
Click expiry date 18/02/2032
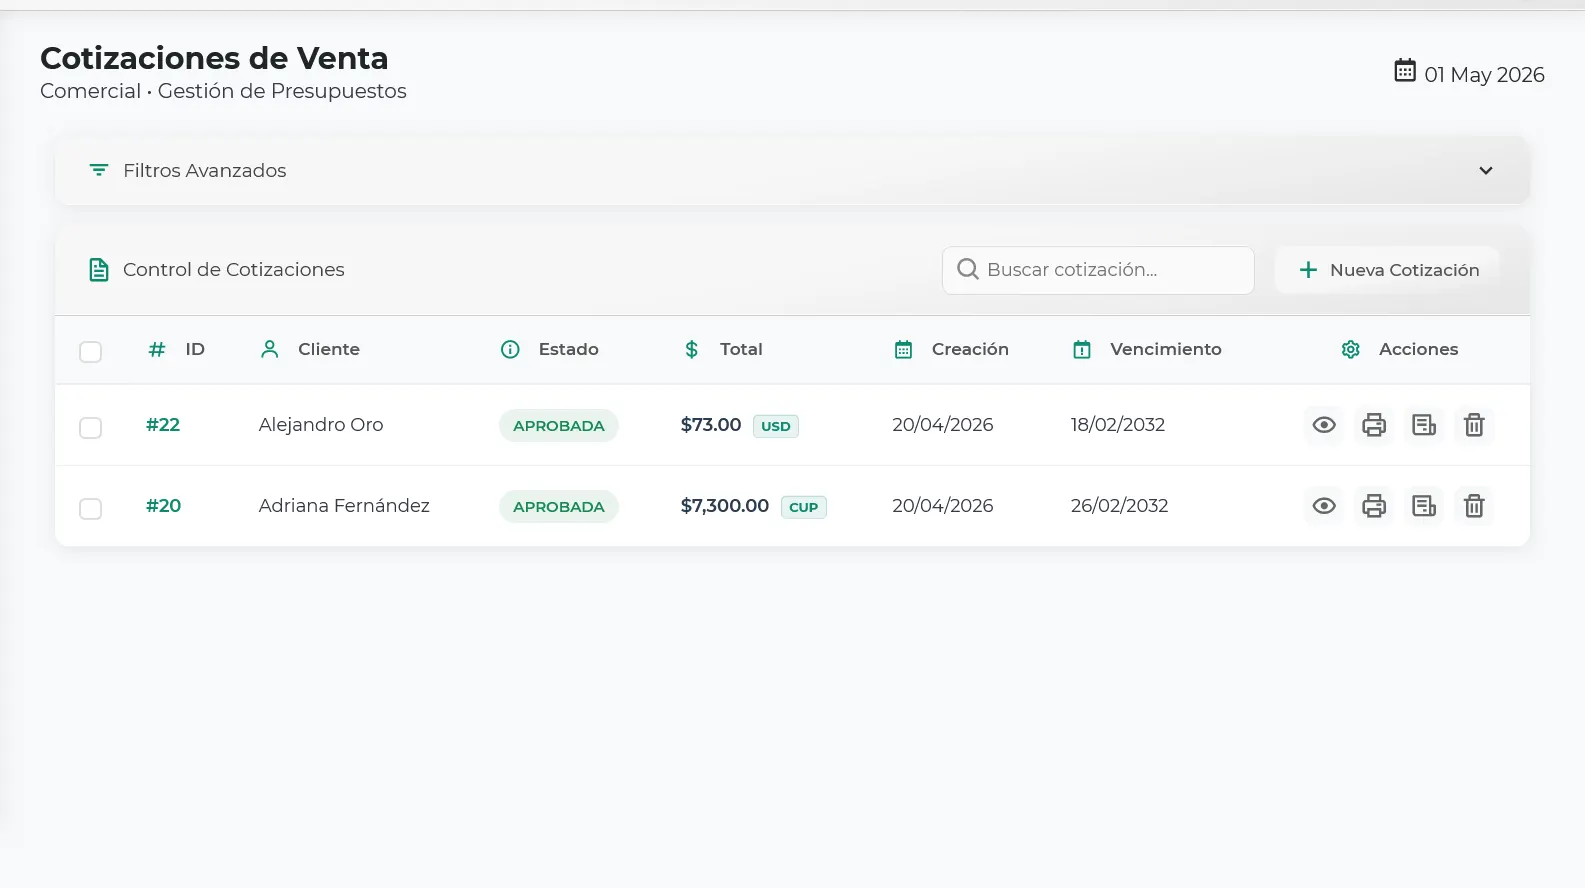[1118, 424]
